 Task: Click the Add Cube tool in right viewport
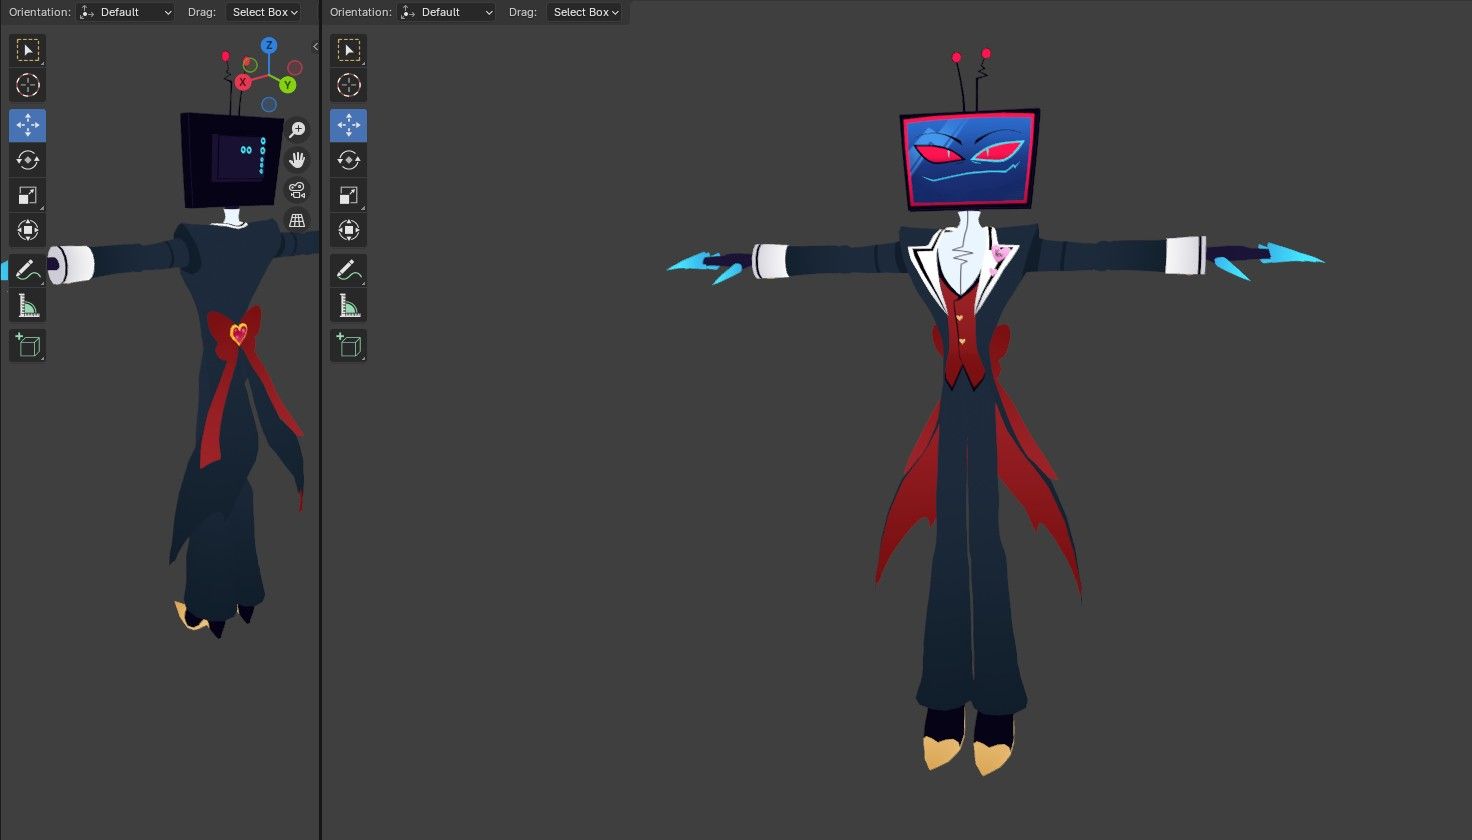349,346
